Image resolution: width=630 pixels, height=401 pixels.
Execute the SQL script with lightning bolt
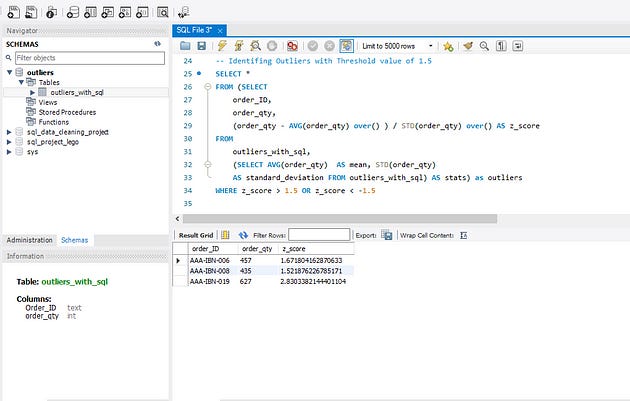pos(220,46)
